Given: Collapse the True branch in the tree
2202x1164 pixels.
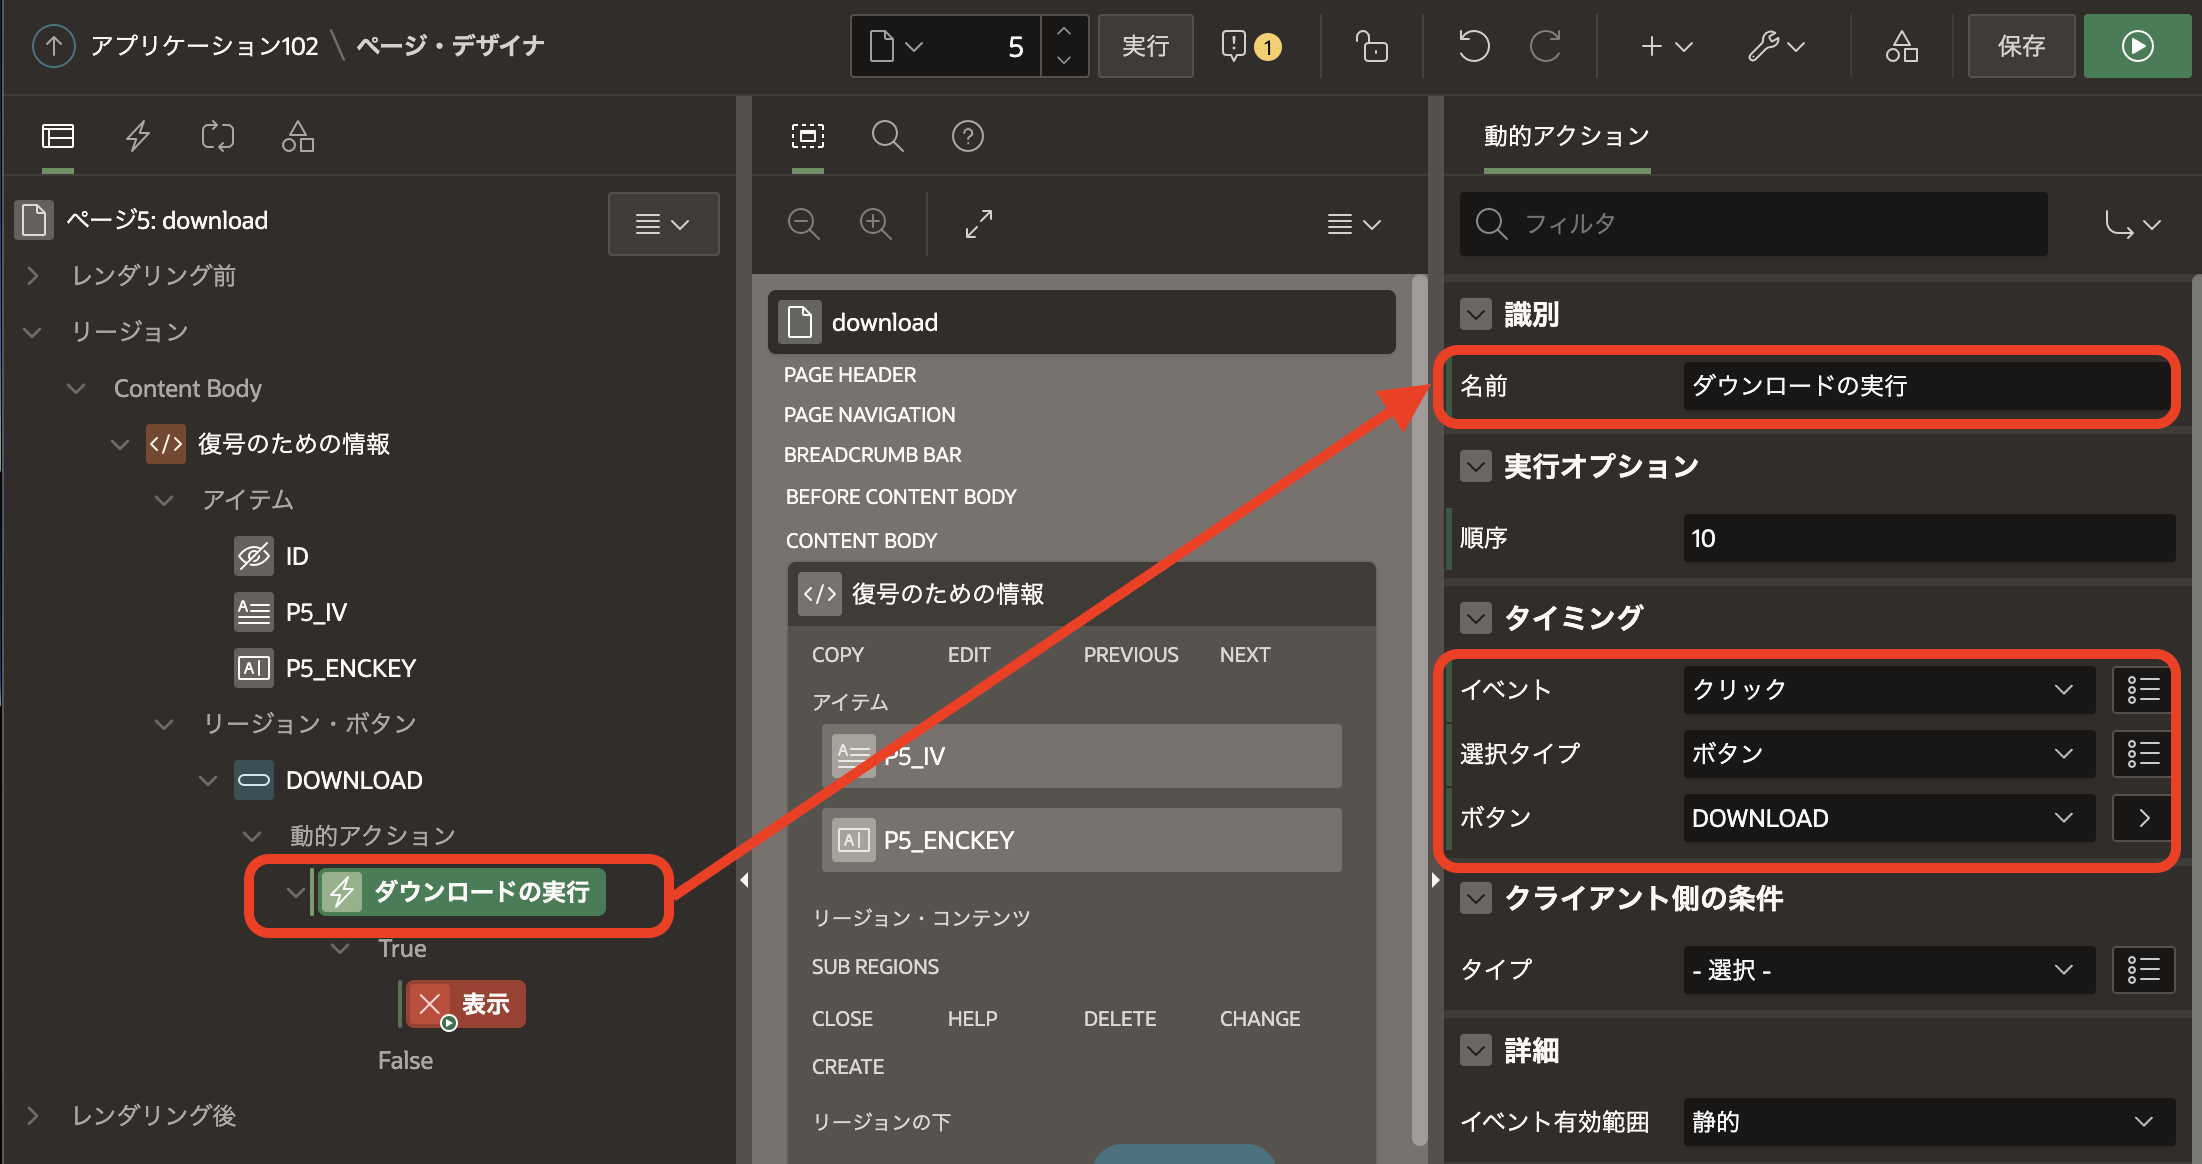Looking at the screenshot, I should [340, 948].
